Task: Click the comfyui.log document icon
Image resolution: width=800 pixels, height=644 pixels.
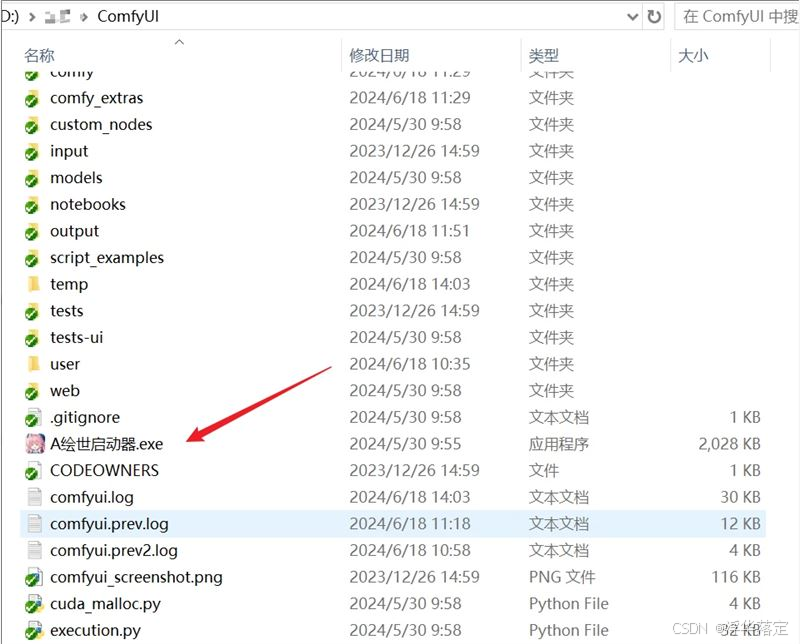Action: pyautogui.click(x=34, y=497)
